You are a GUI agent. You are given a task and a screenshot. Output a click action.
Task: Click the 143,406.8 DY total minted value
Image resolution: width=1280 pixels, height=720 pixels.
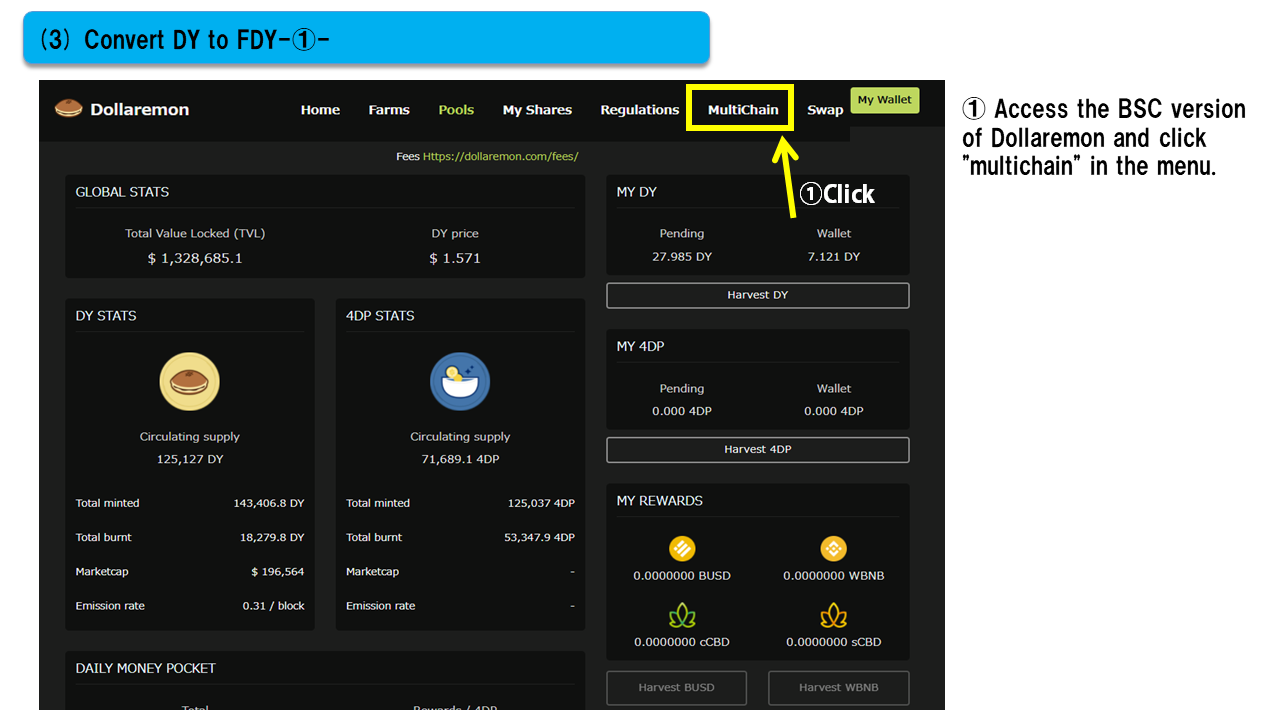point(269,503)
